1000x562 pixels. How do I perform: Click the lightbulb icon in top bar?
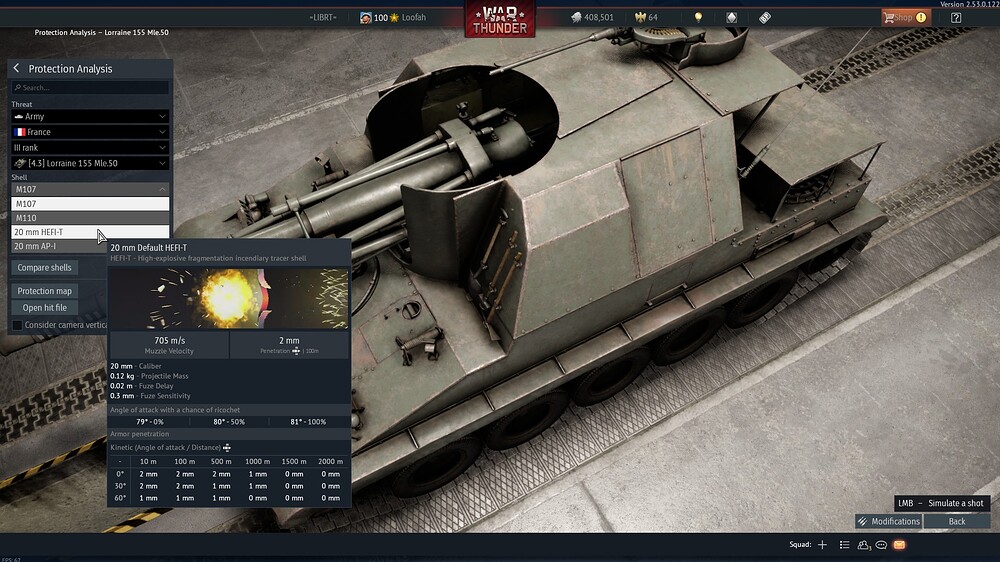[699, 18]
